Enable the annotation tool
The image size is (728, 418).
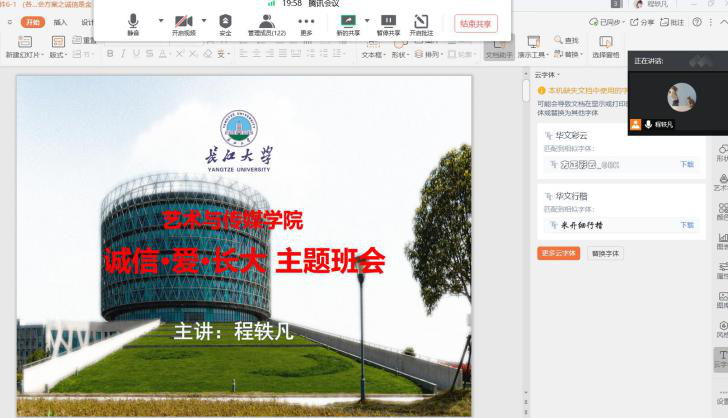pos(421,23)
